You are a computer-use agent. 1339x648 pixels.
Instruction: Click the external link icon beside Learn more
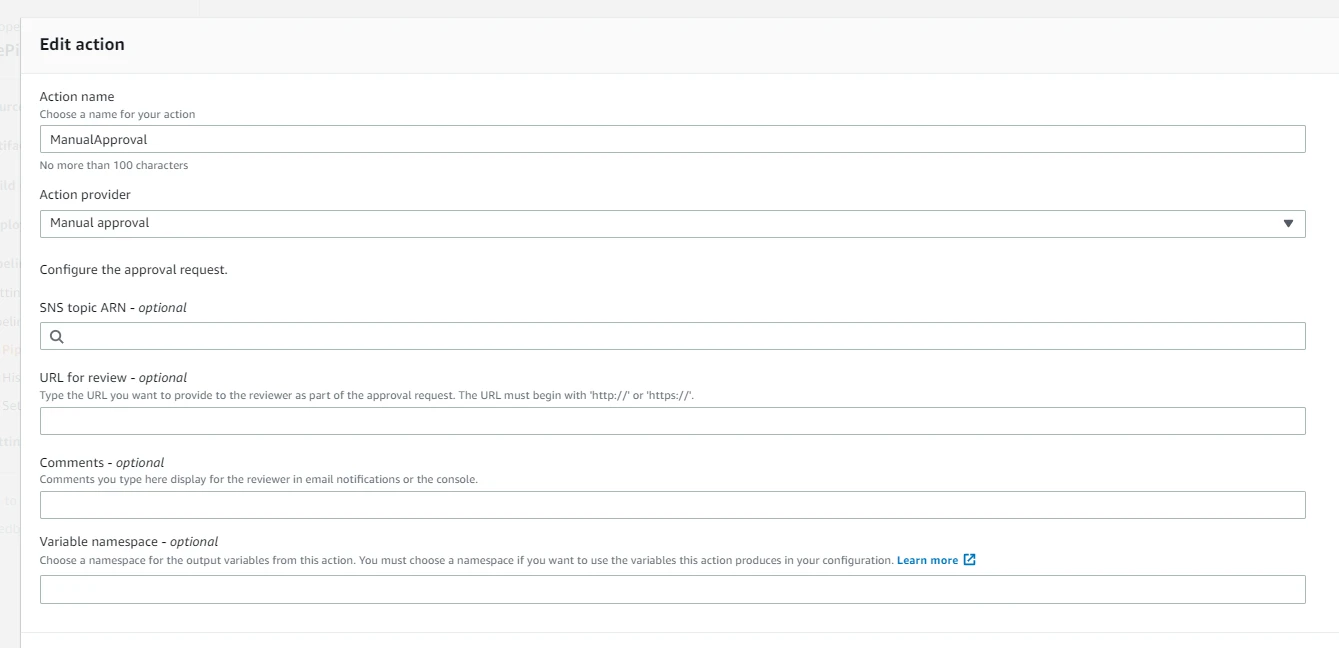(x=969, y=560)
